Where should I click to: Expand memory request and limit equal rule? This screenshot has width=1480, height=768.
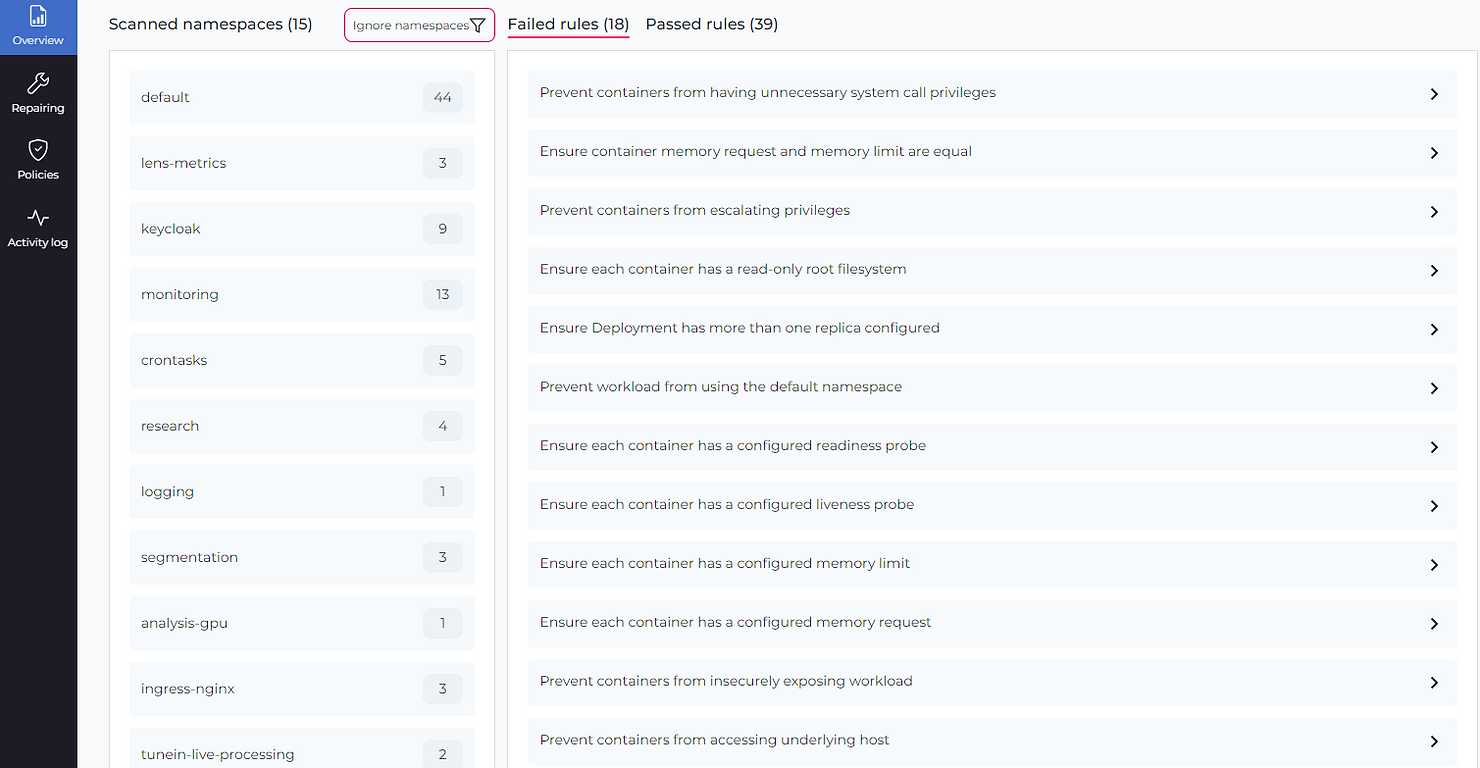click(x=1434, y=152)
